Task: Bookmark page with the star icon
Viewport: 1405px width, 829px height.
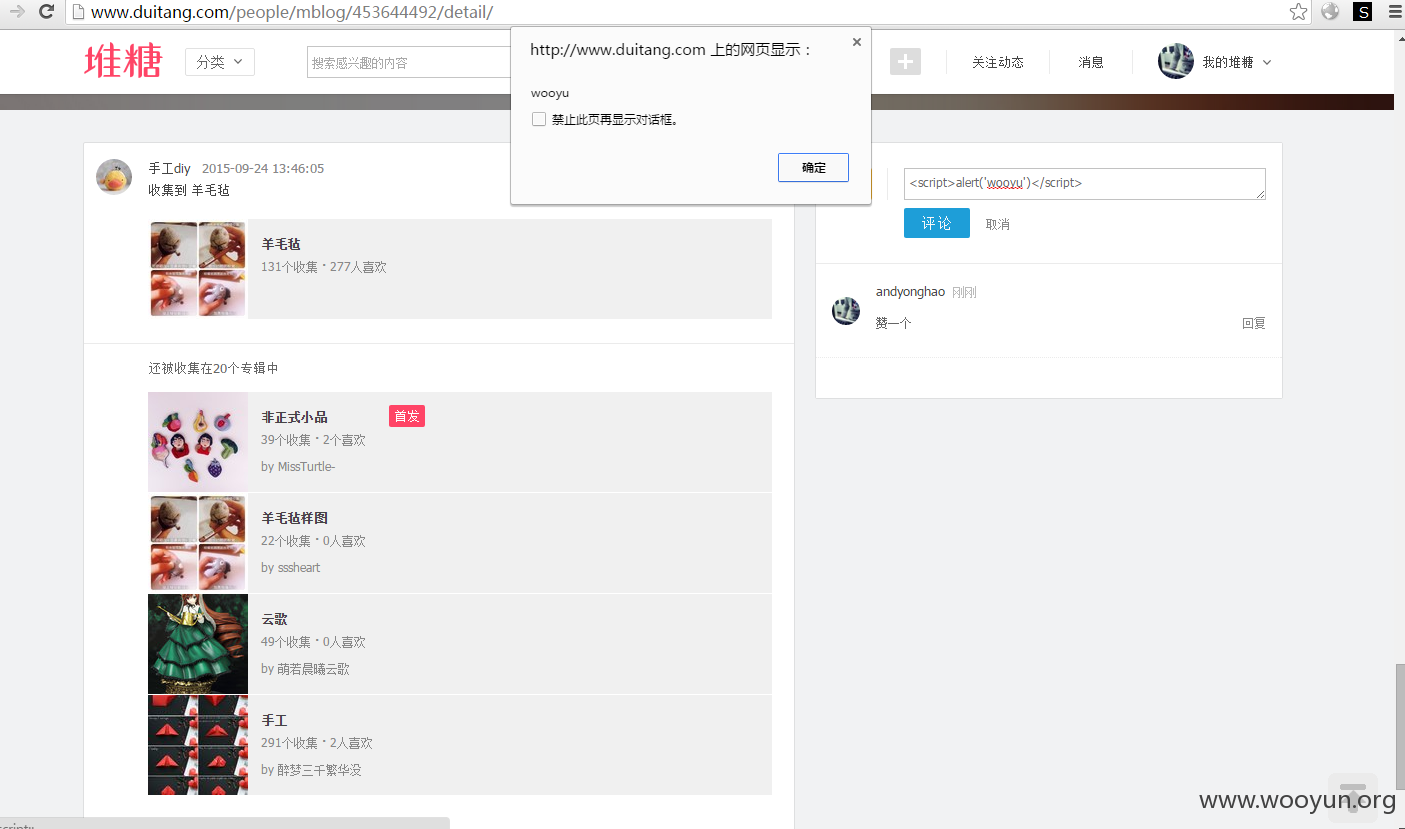Action: (1298, 12)
